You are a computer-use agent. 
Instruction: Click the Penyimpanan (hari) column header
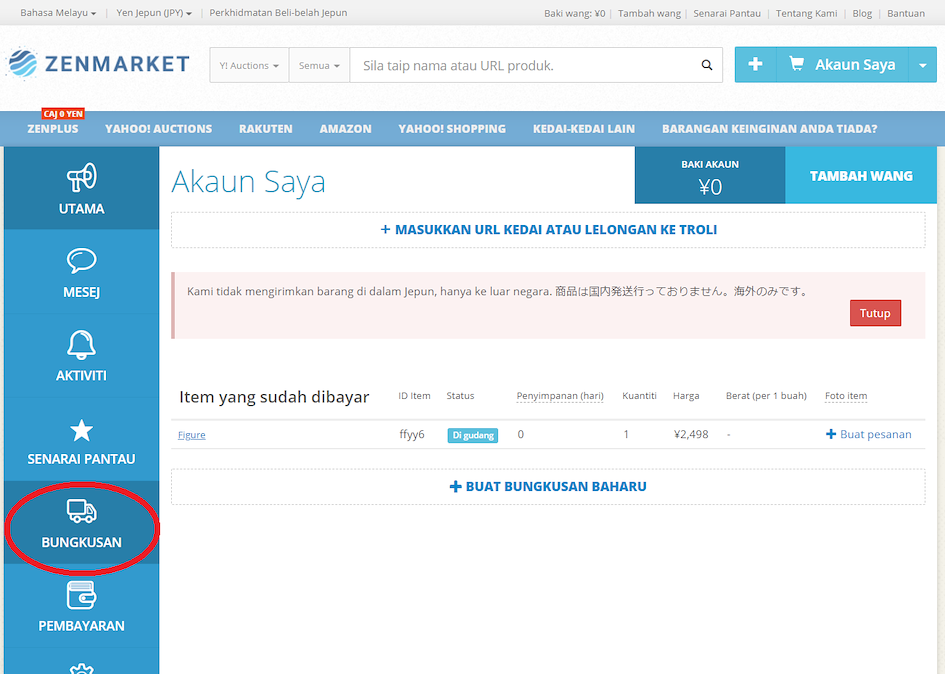tap(560, 396)
